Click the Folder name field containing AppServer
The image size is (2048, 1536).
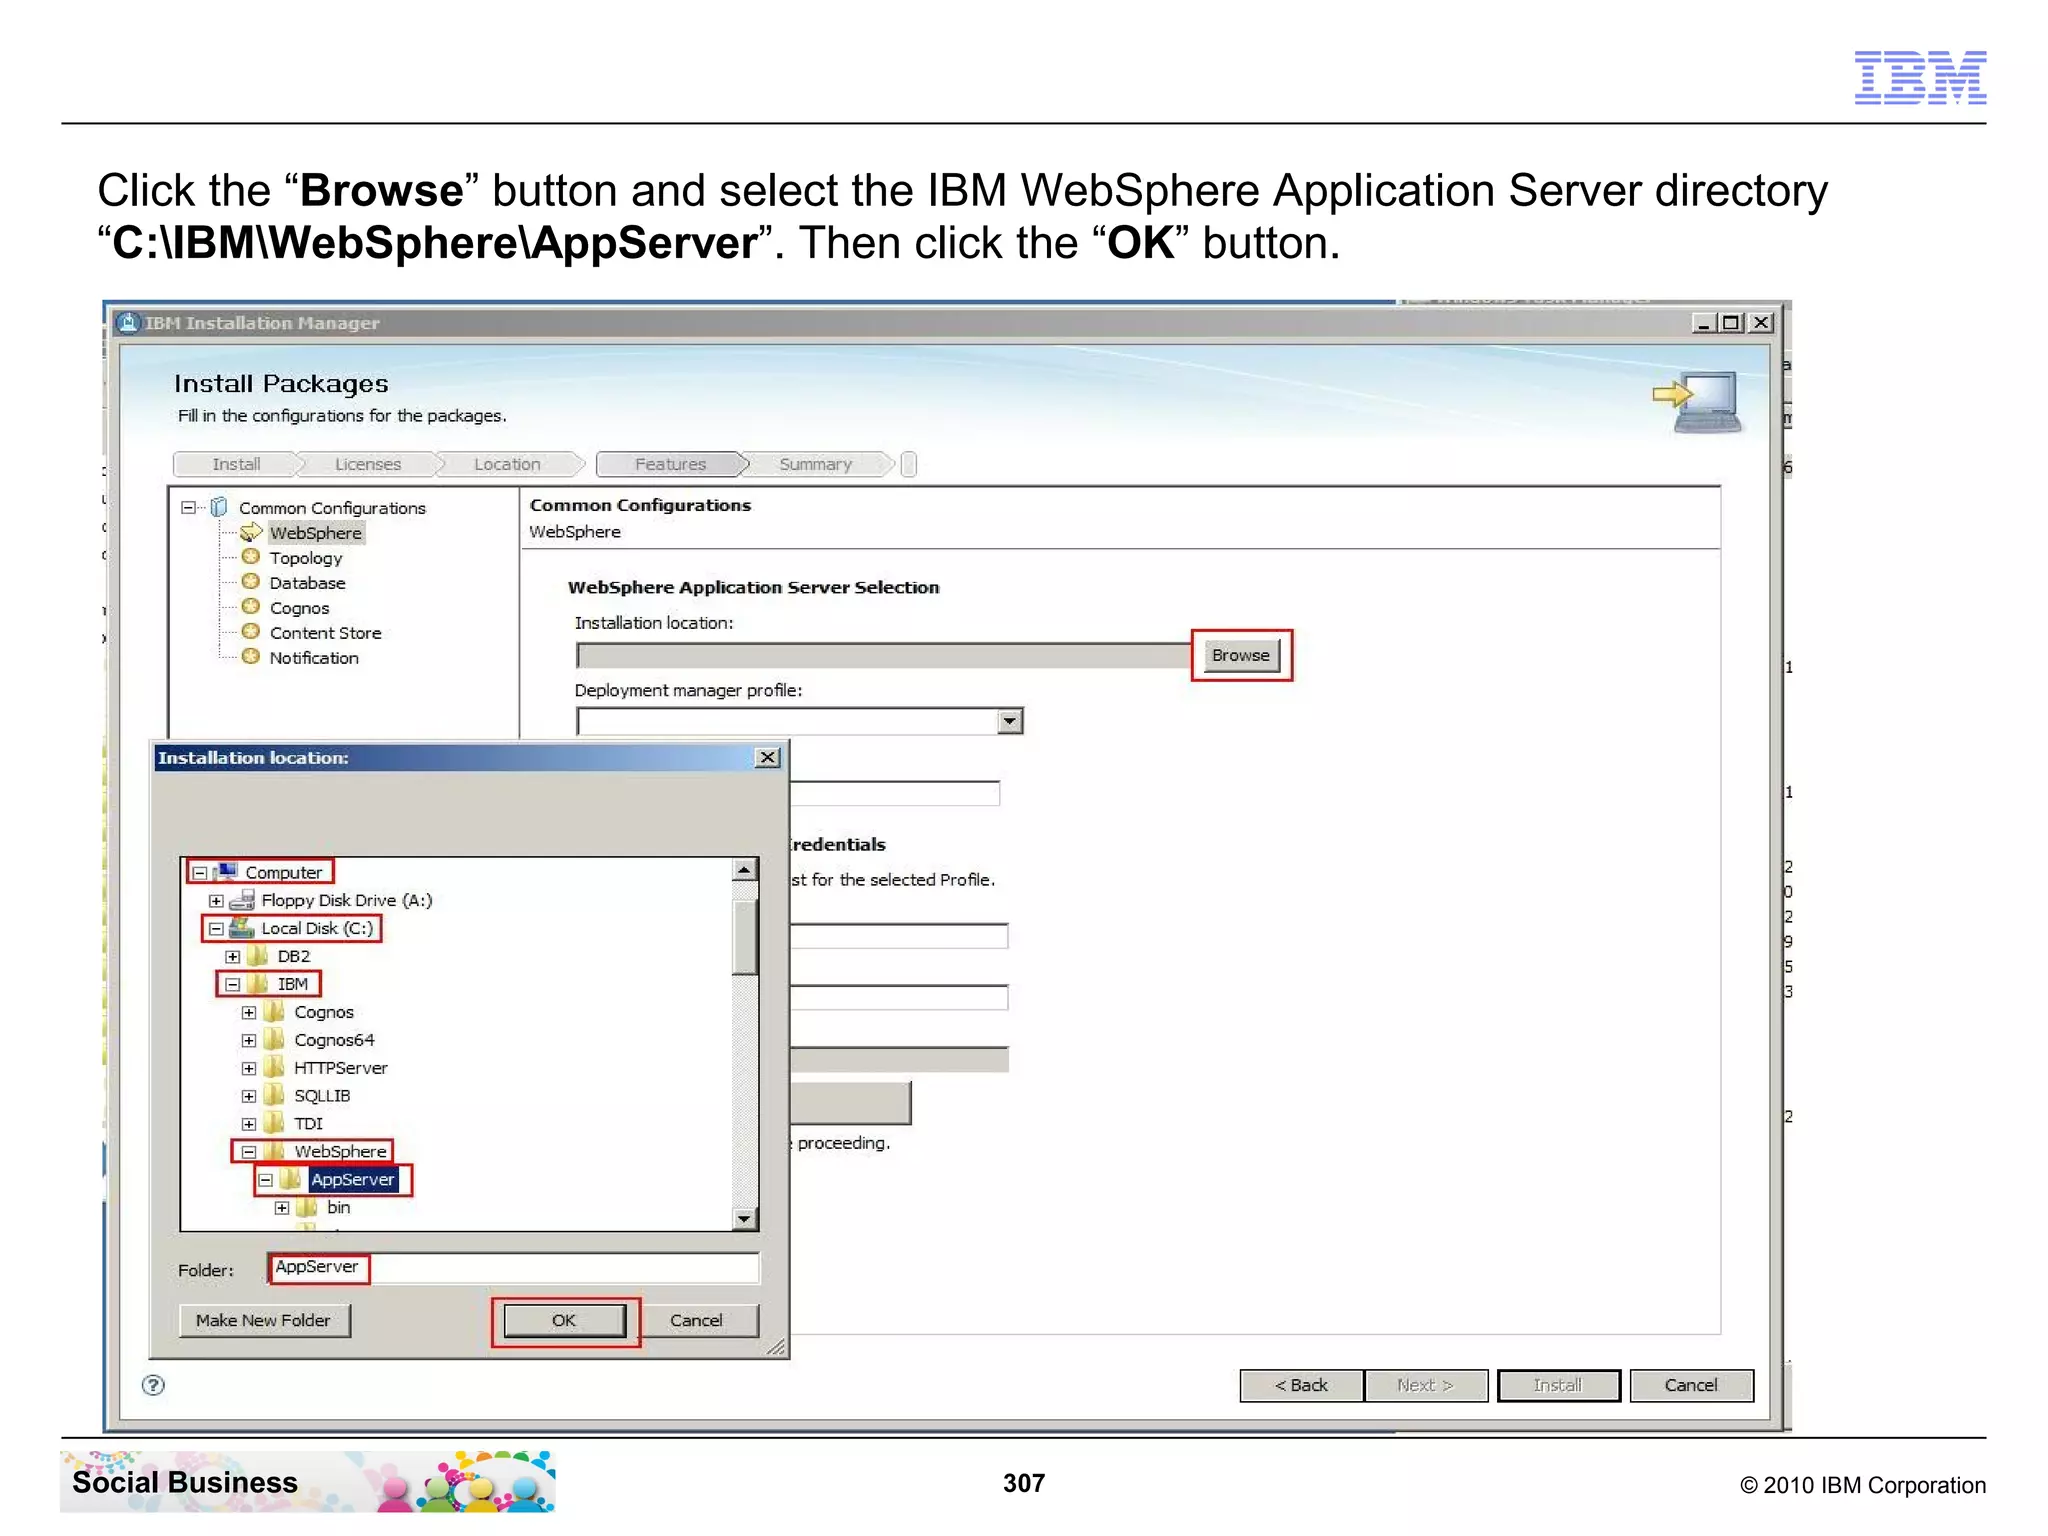tap(514, 1267)
